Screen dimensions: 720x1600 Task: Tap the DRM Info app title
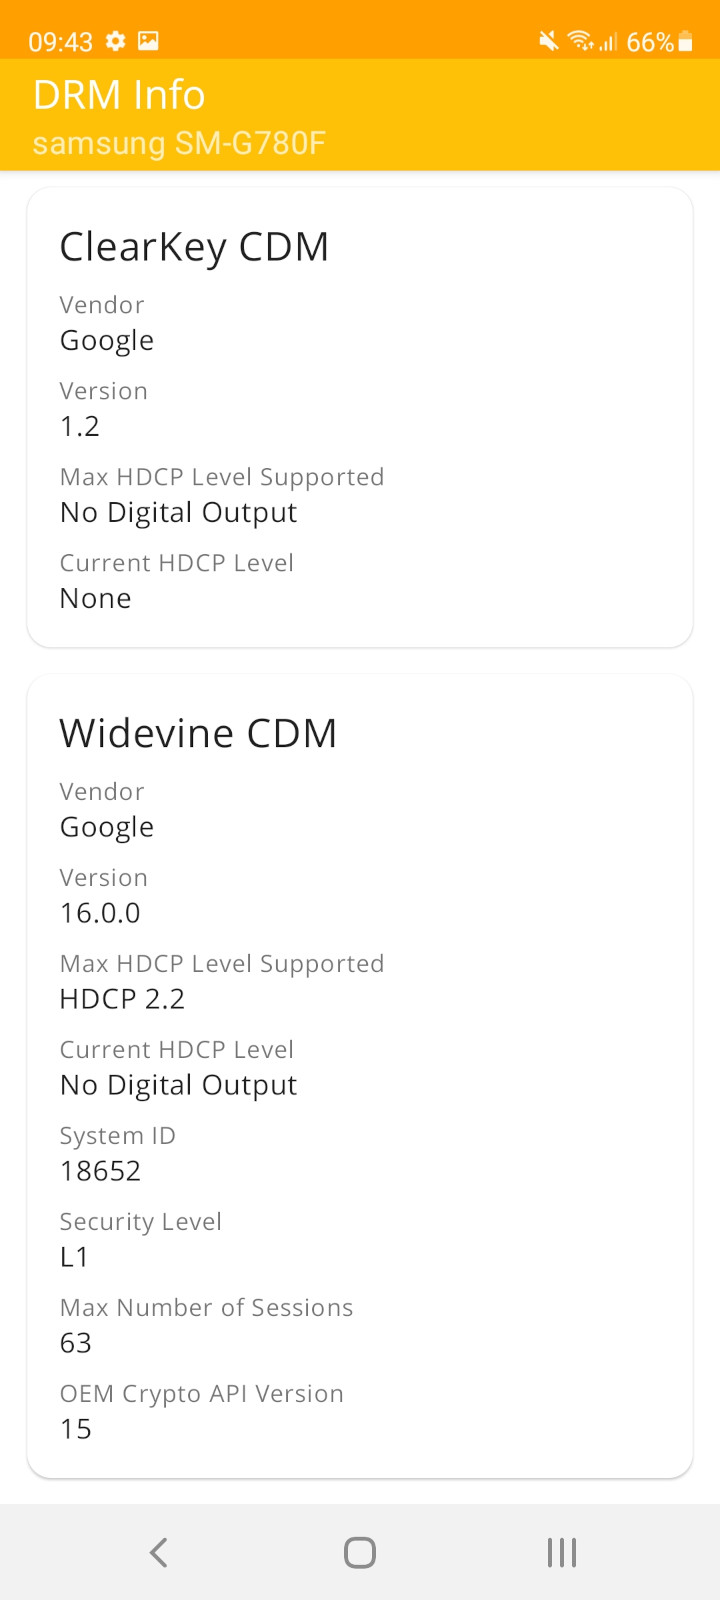pos(119,95)
